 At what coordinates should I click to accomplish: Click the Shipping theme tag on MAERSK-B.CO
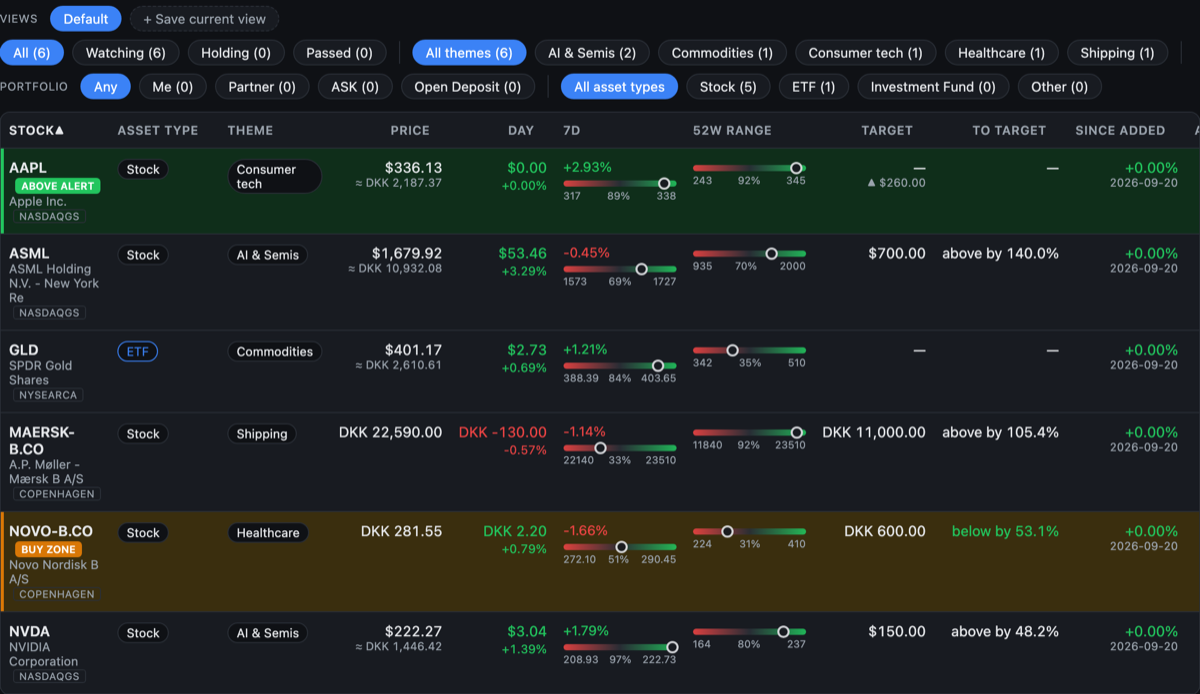tap(262, 434)
